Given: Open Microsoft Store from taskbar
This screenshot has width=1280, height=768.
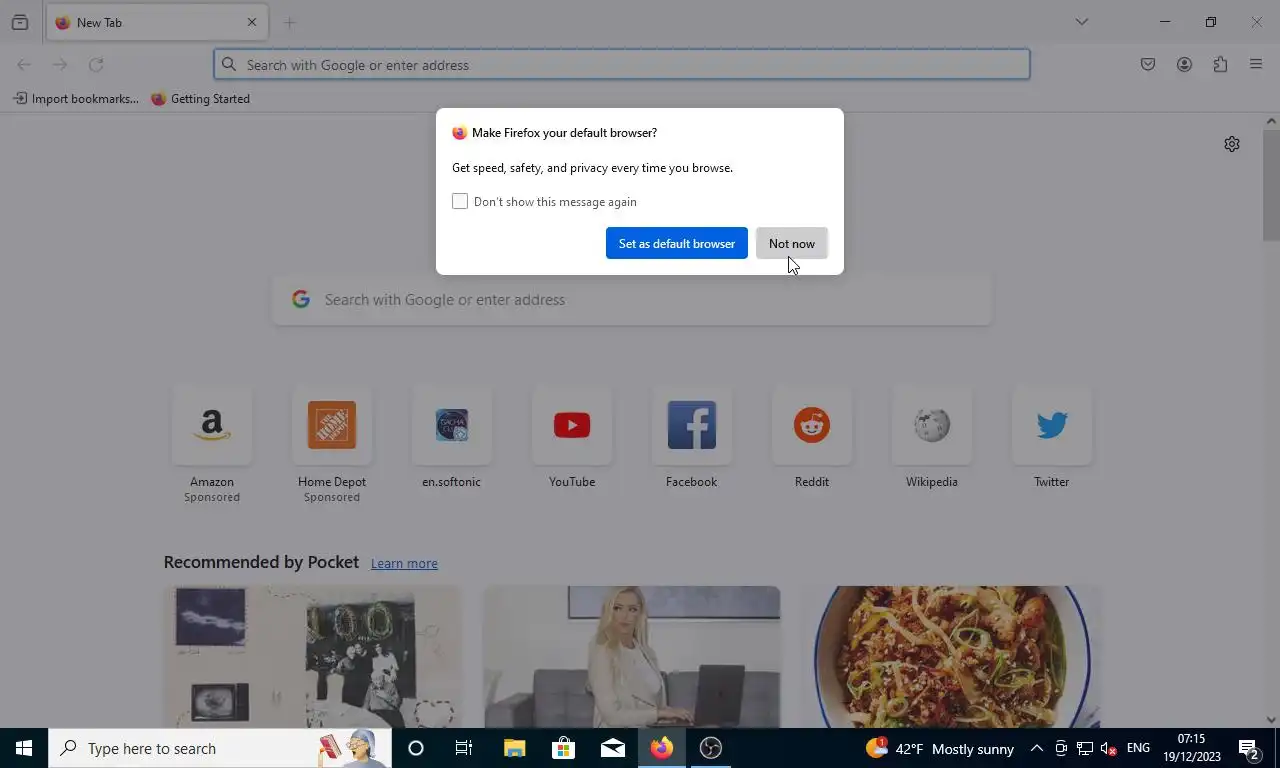Looking at the screenshot, I should coord(564,748).
